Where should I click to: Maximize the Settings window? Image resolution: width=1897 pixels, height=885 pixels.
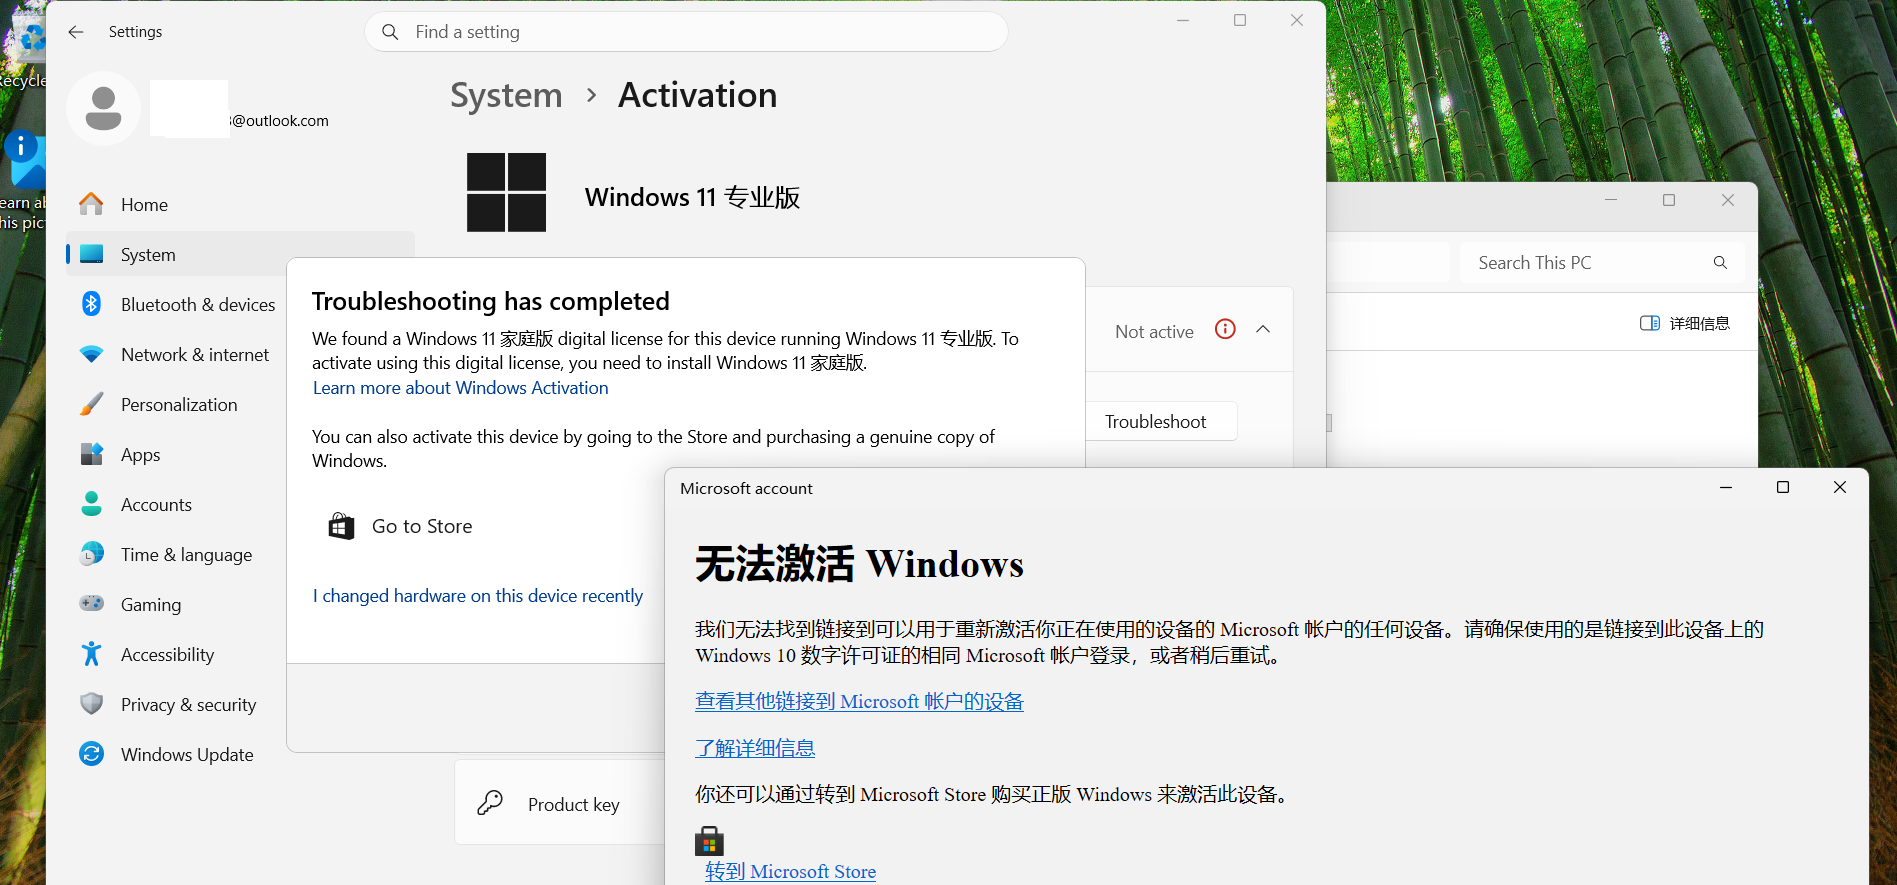[1240, 20]
